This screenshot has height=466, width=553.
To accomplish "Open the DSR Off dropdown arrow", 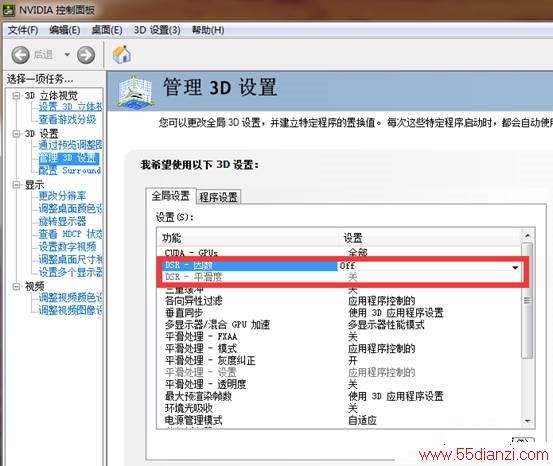I will coord(515,267).
